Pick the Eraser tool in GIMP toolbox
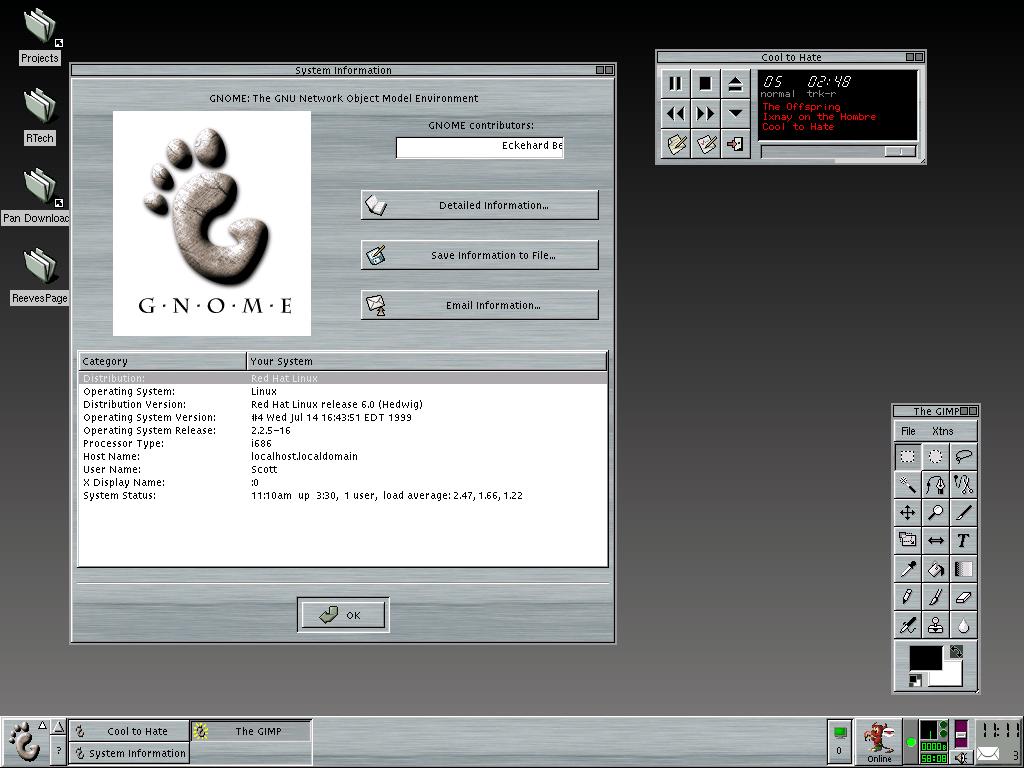This screenshot has height=768, width=1024. [x=963, y=597]
